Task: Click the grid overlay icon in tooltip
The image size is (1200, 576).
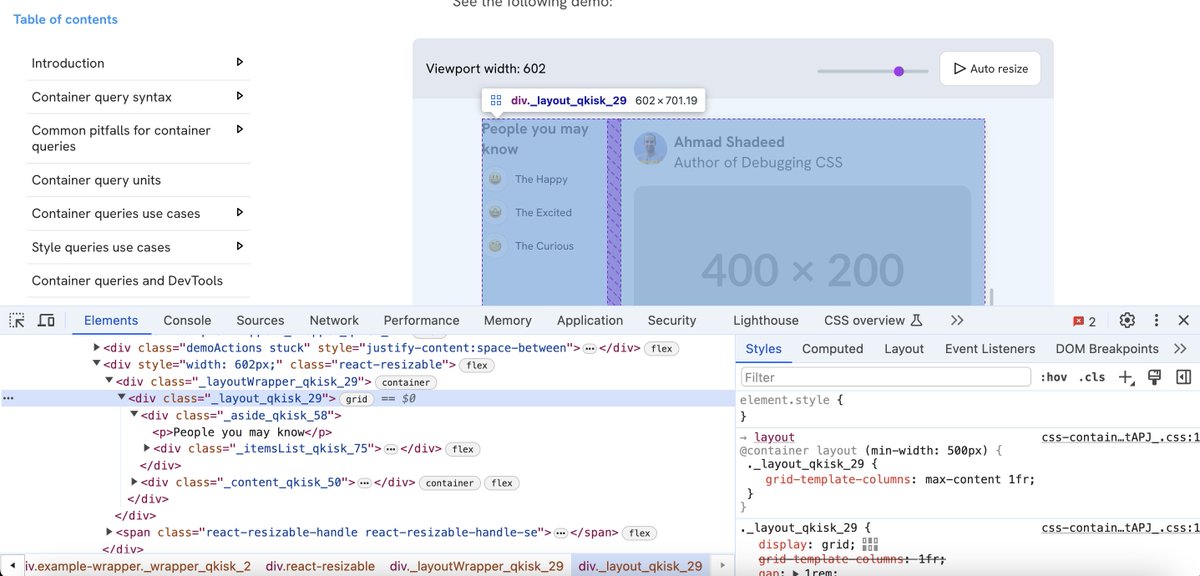Action: [496, 100]
